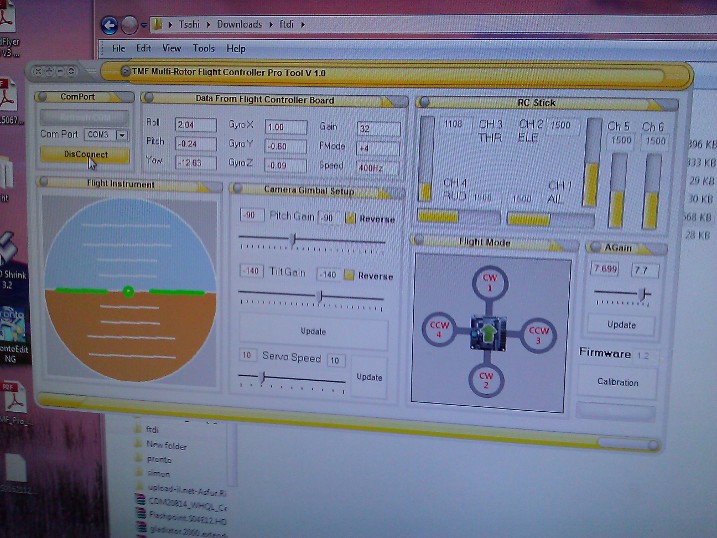Click the AGain field showing 7.699
The height and width of the screenshot is (538, 717).
click(x=605, y=269)
